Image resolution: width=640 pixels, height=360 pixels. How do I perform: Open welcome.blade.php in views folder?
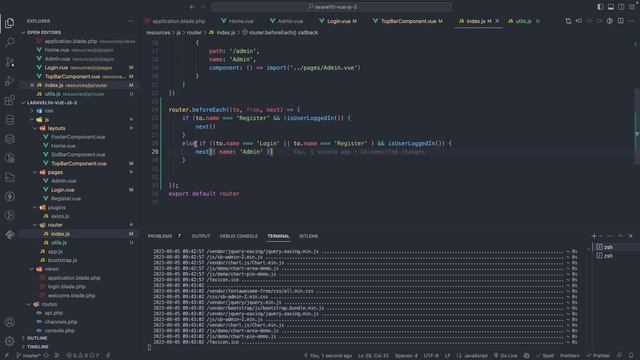(x=71, y=296)
